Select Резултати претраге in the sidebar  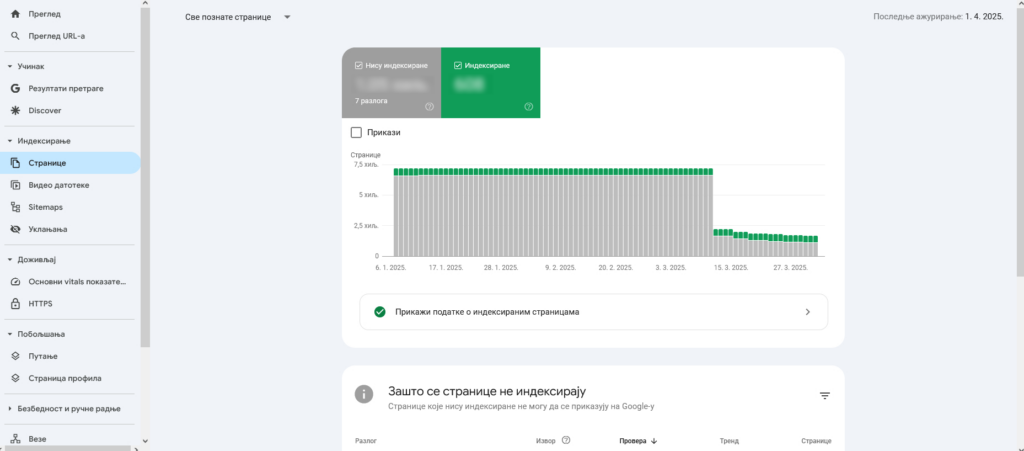click(x=66, y=88)
